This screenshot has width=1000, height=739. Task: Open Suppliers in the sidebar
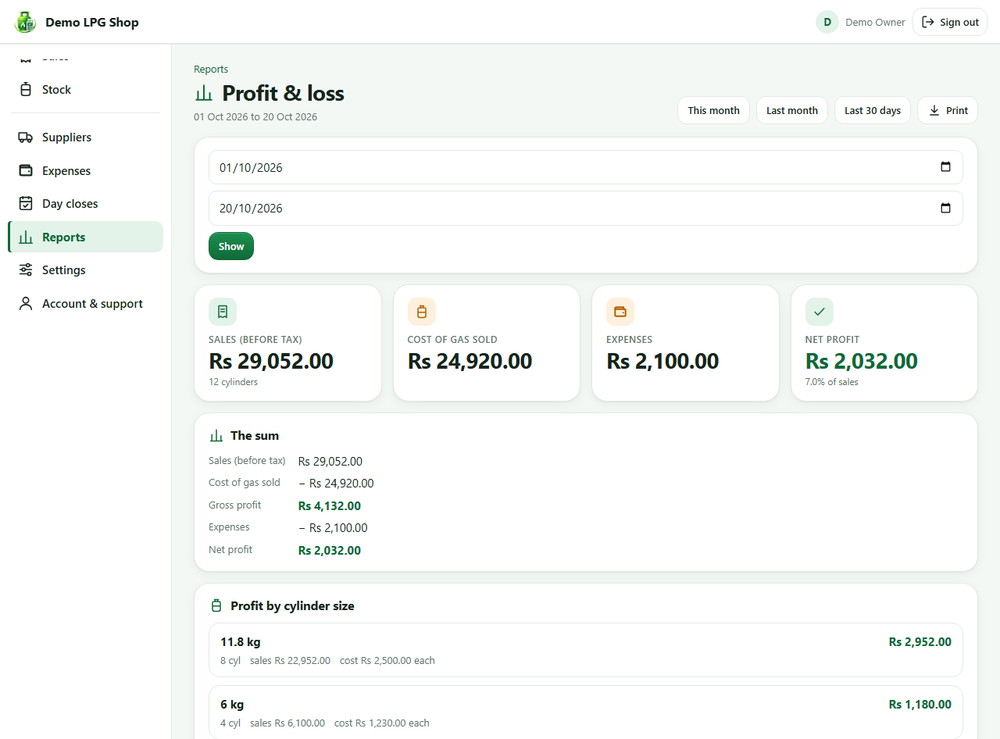85,137
